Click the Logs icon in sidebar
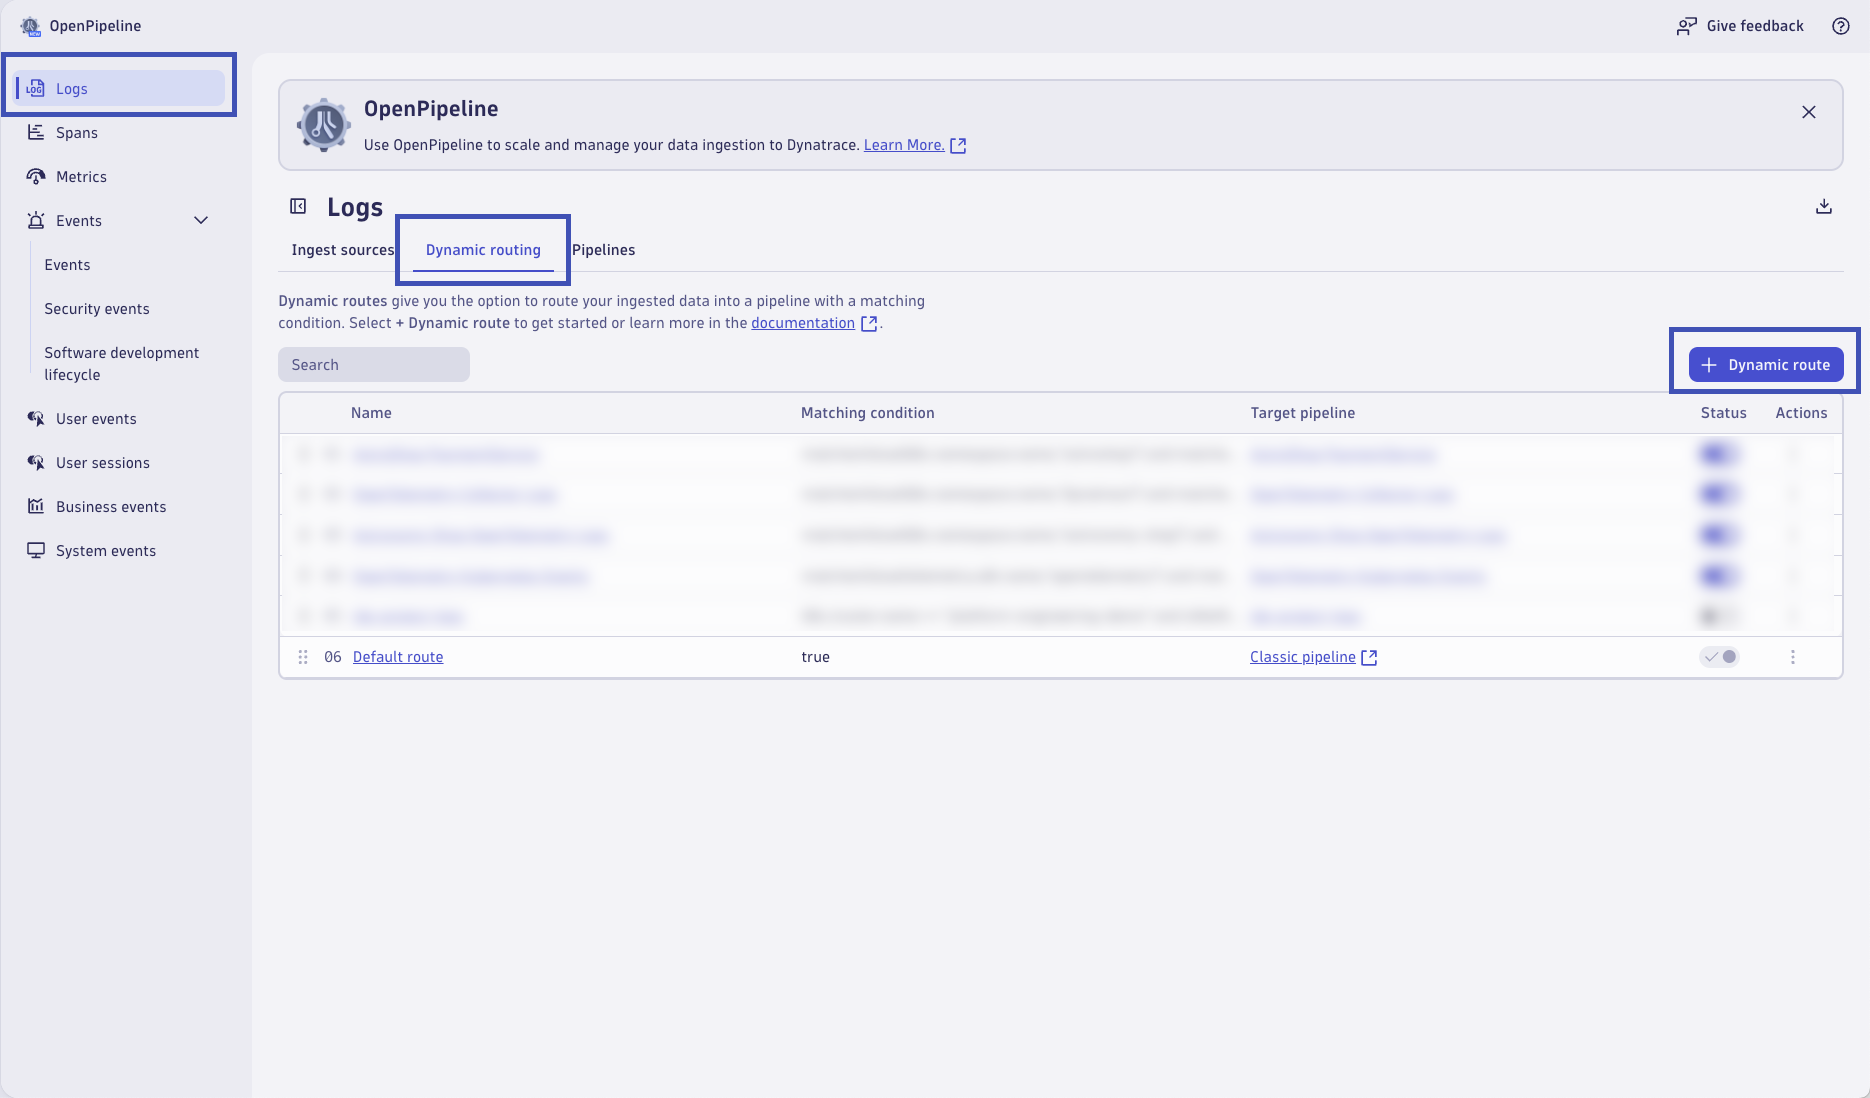The height and width of the screenshot is (1098, 1870). coord(36,88)
